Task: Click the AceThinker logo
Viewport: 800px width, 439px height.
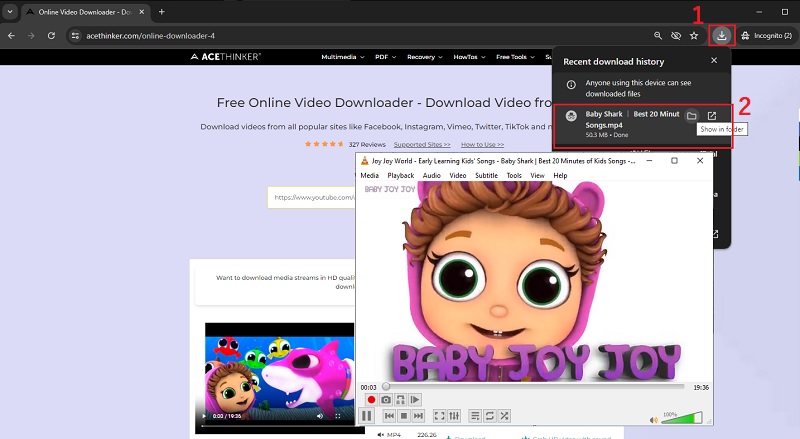Action: click(226, 57)
